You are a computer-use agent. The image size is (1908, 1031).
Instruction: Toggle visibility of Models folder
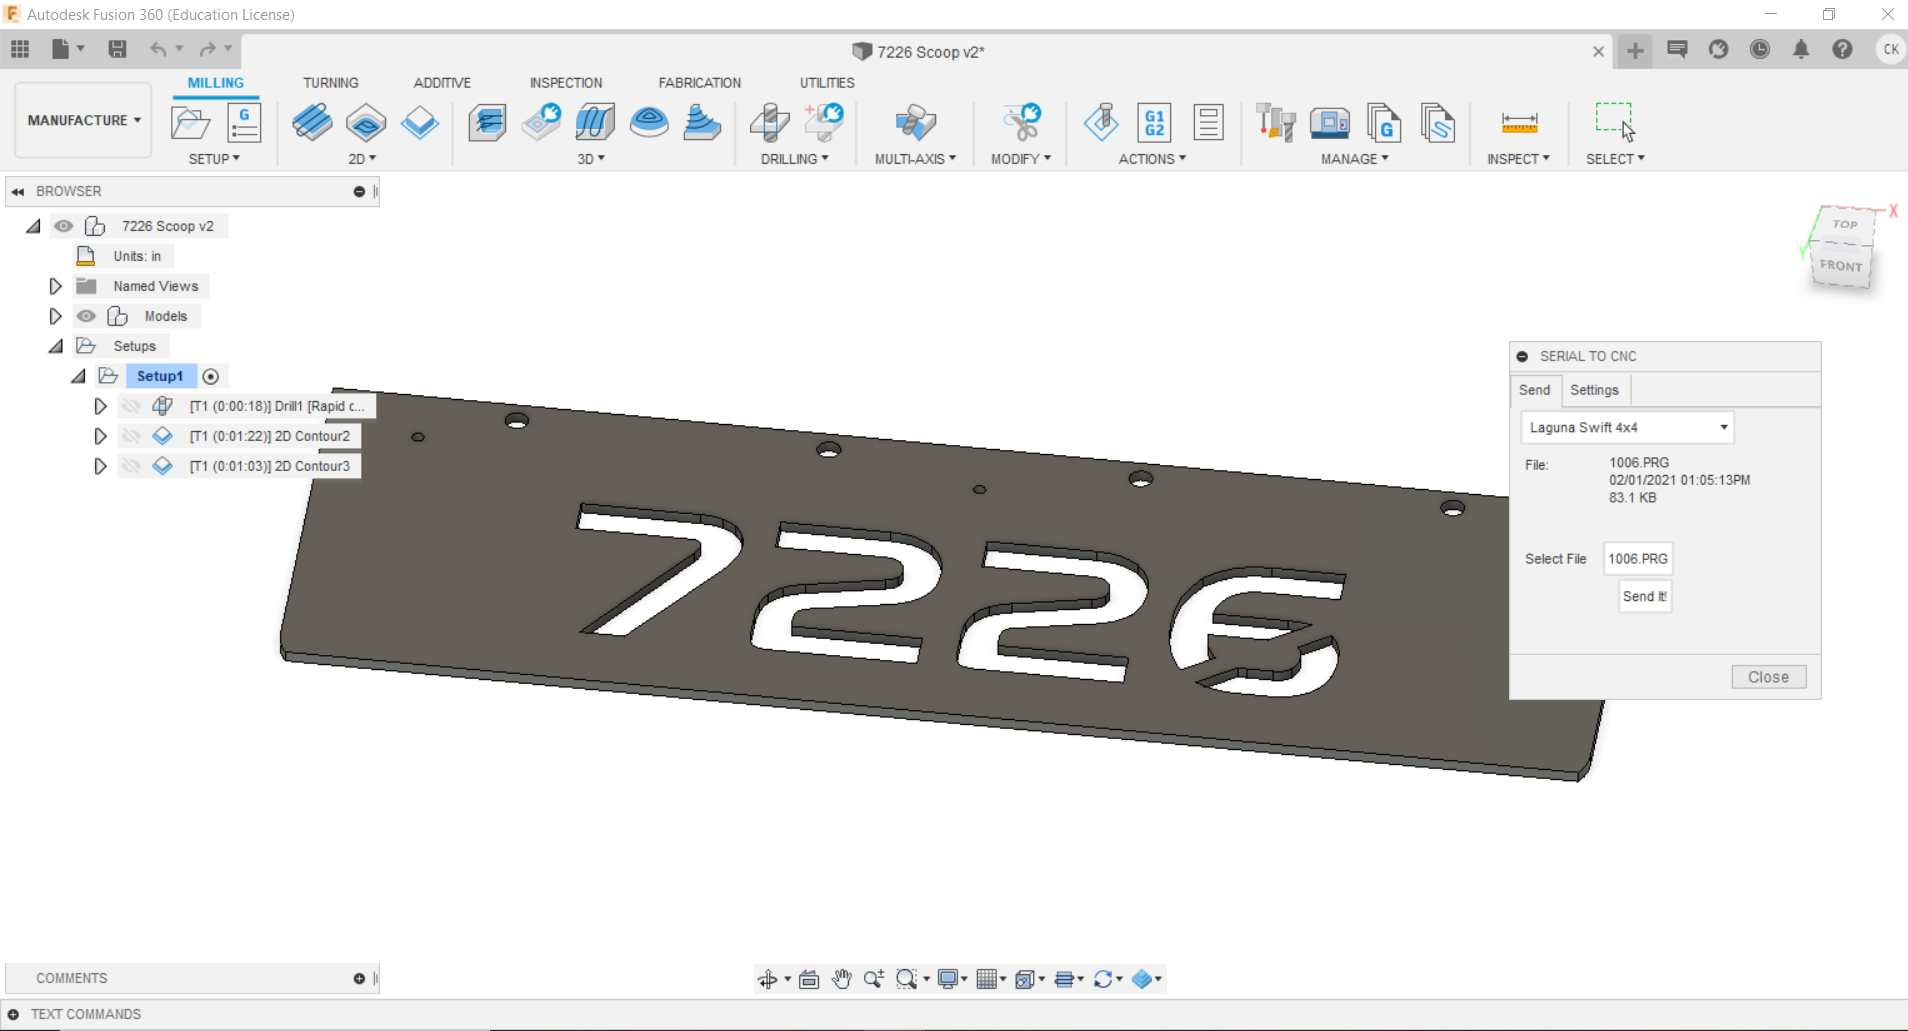[87, 316]
